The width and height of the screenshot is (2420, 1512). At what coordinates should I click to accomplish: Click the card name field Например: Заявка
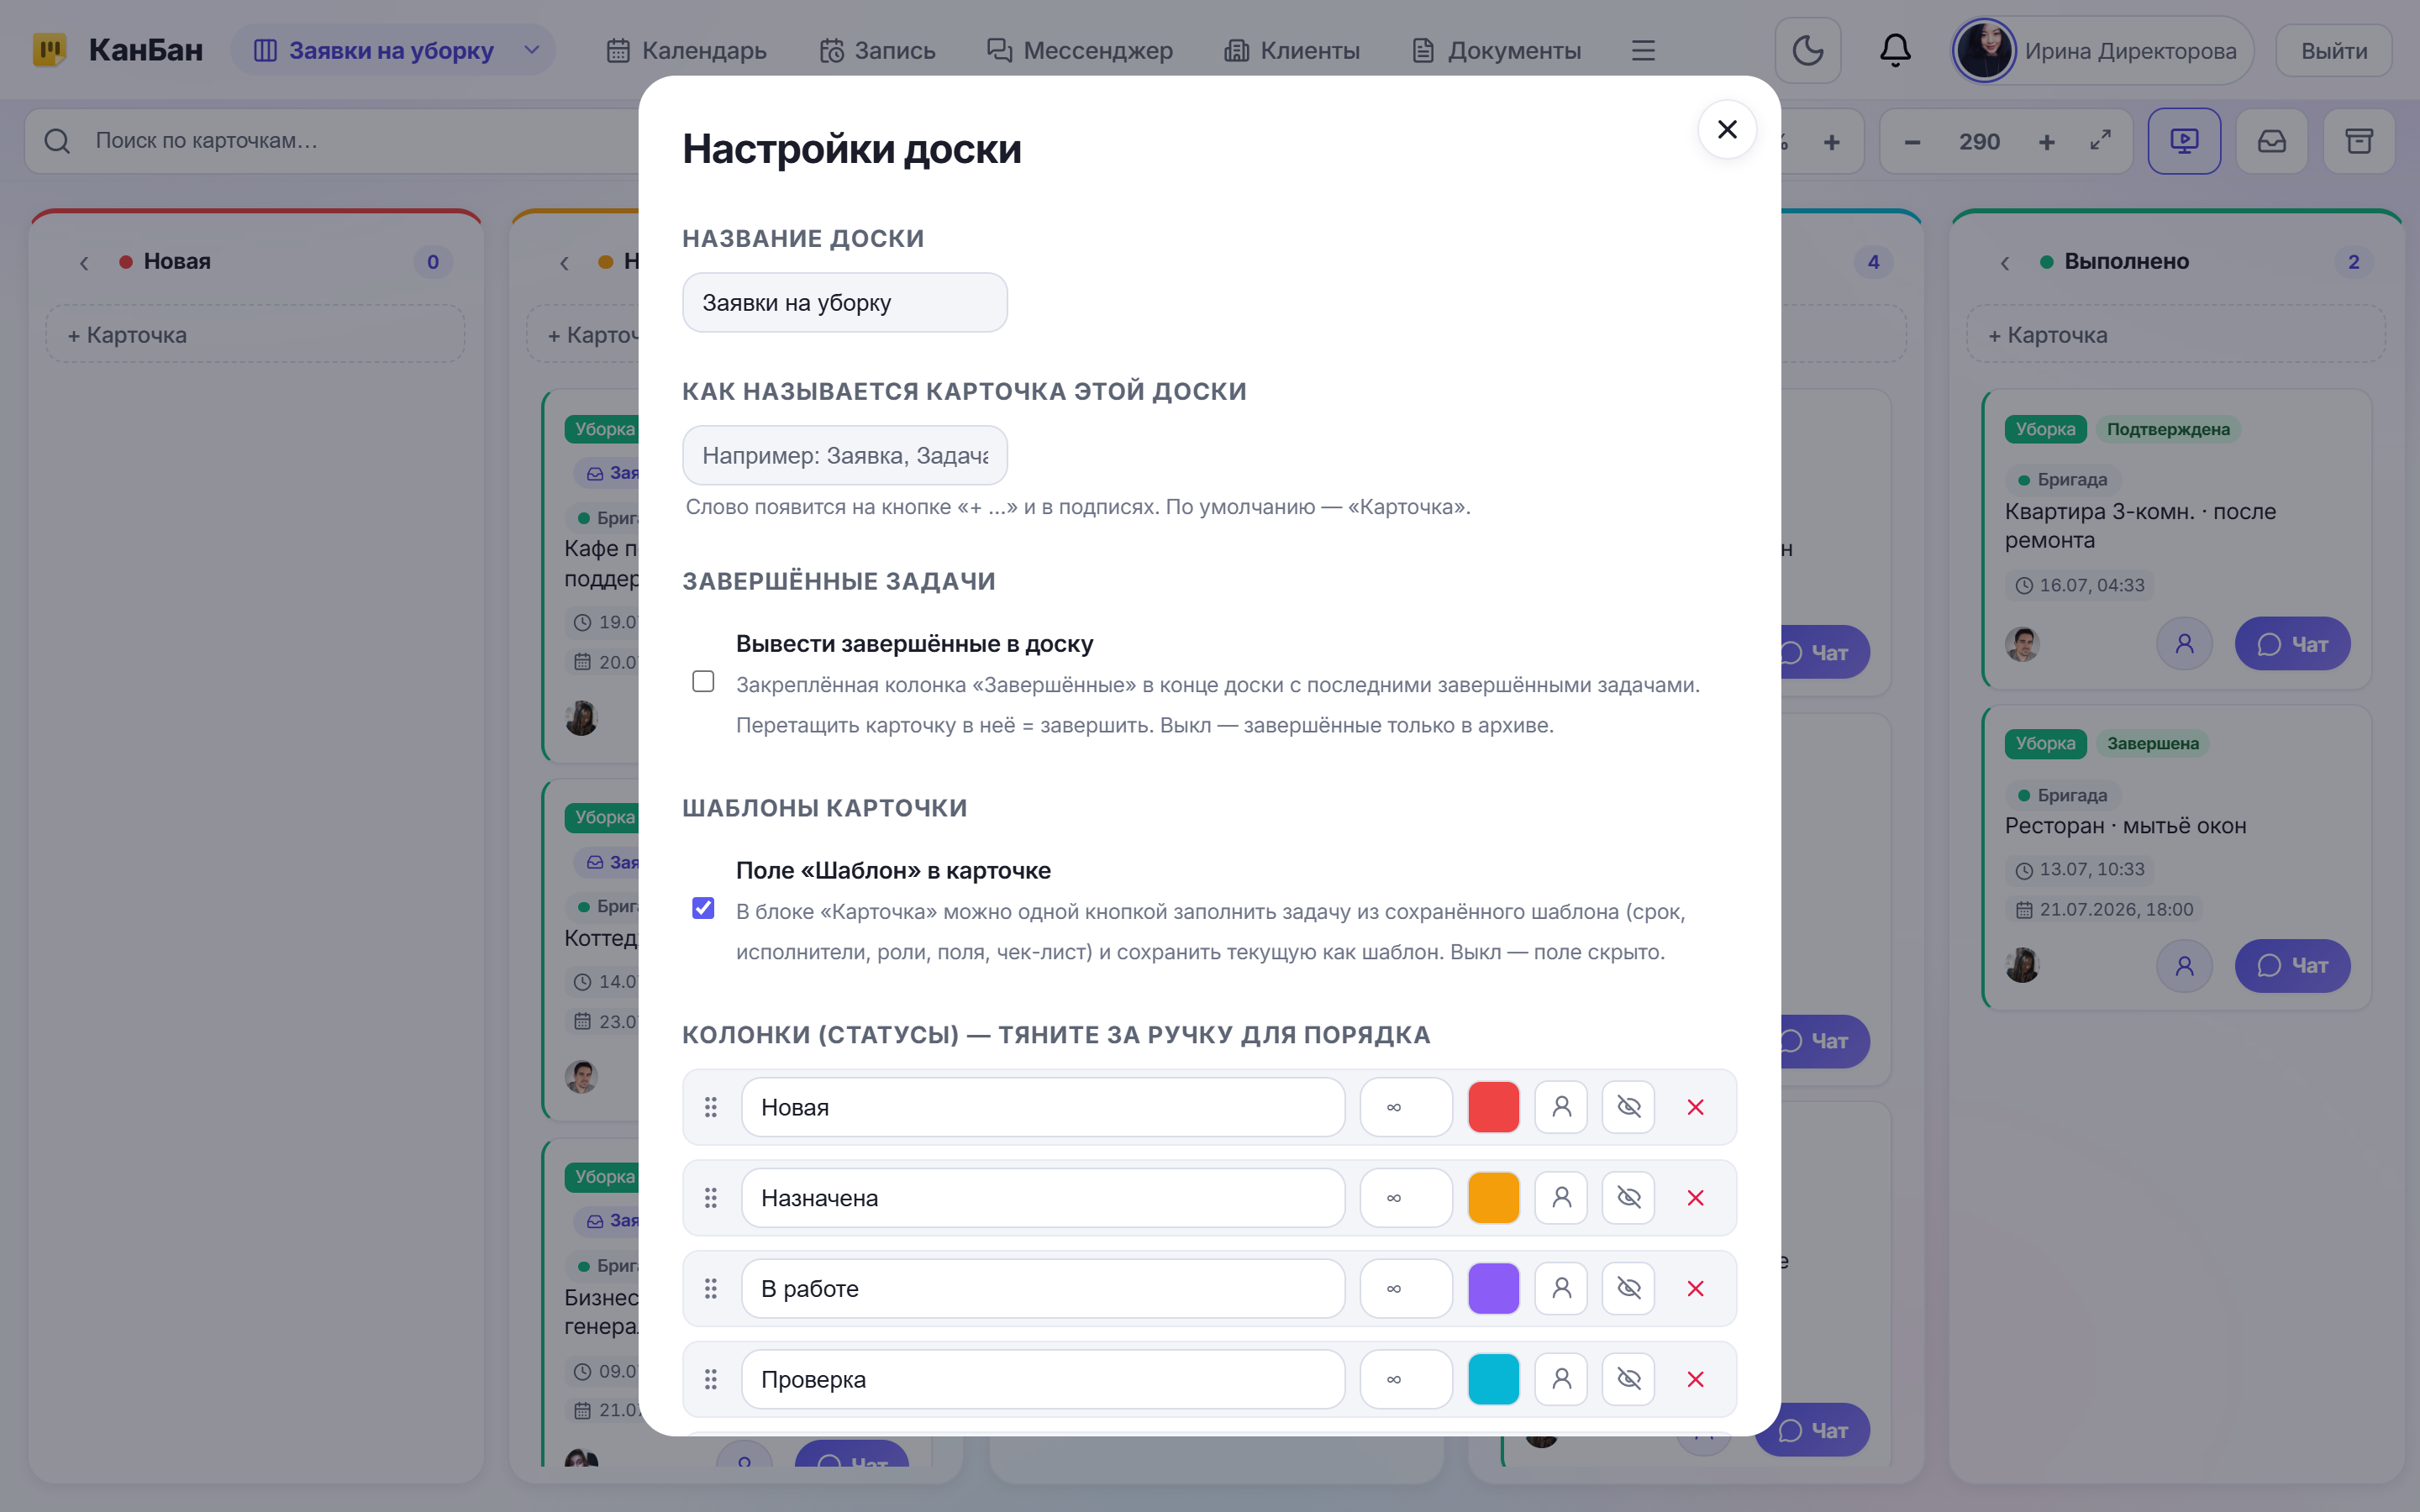(x=845, y=456)
